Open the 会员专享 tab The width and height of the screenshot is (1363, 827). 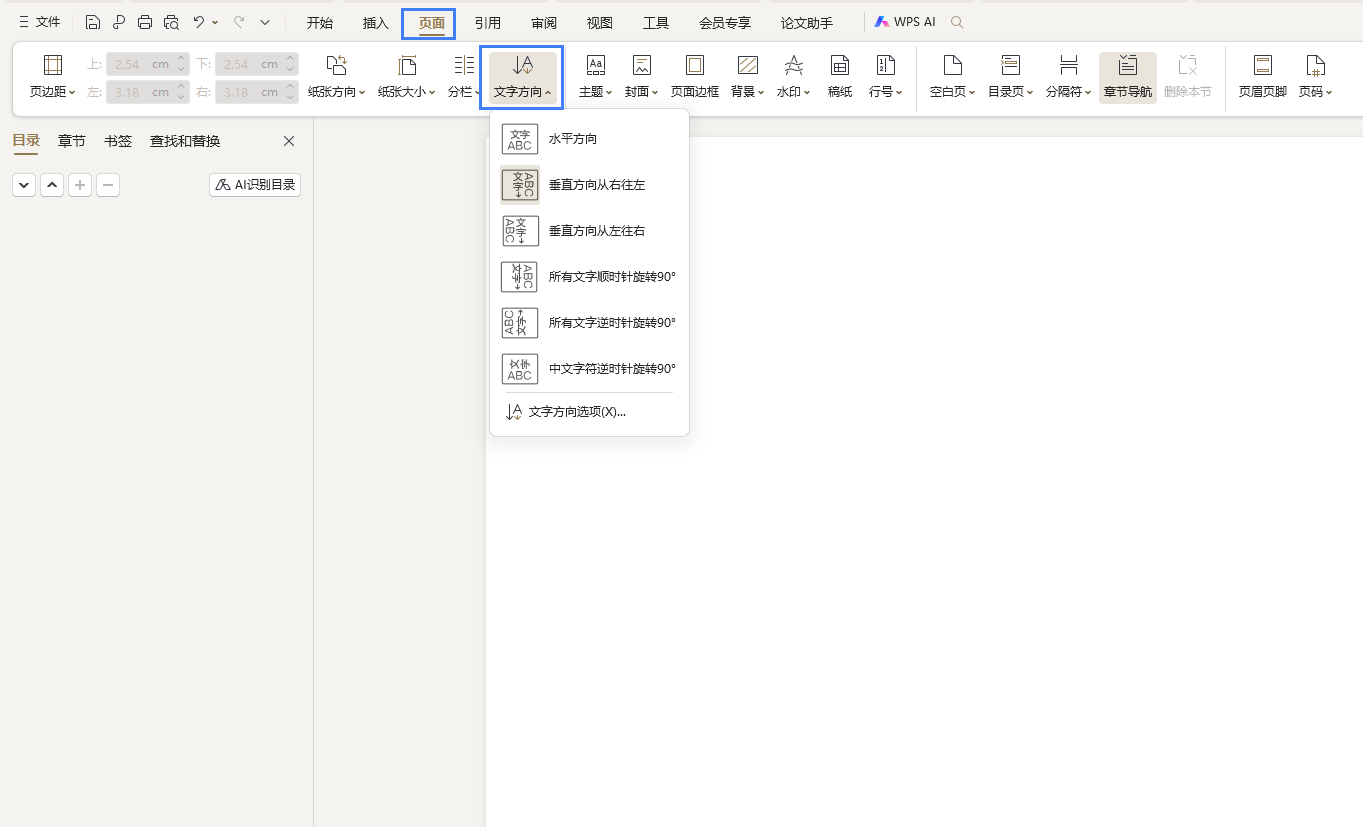(725, 23)
